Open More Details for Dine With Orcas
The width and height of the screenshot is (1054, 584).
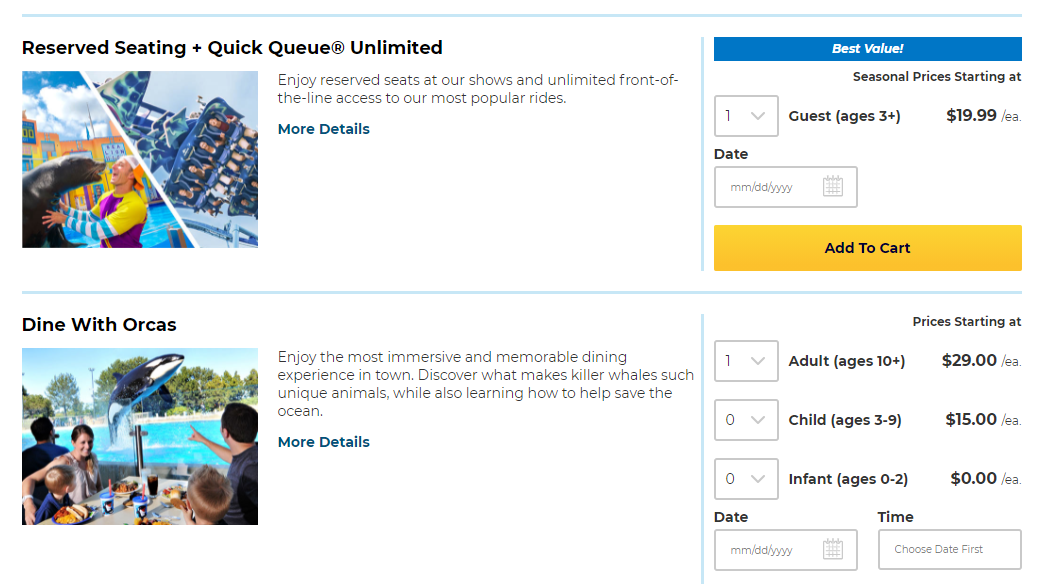[x=323, y=441]
